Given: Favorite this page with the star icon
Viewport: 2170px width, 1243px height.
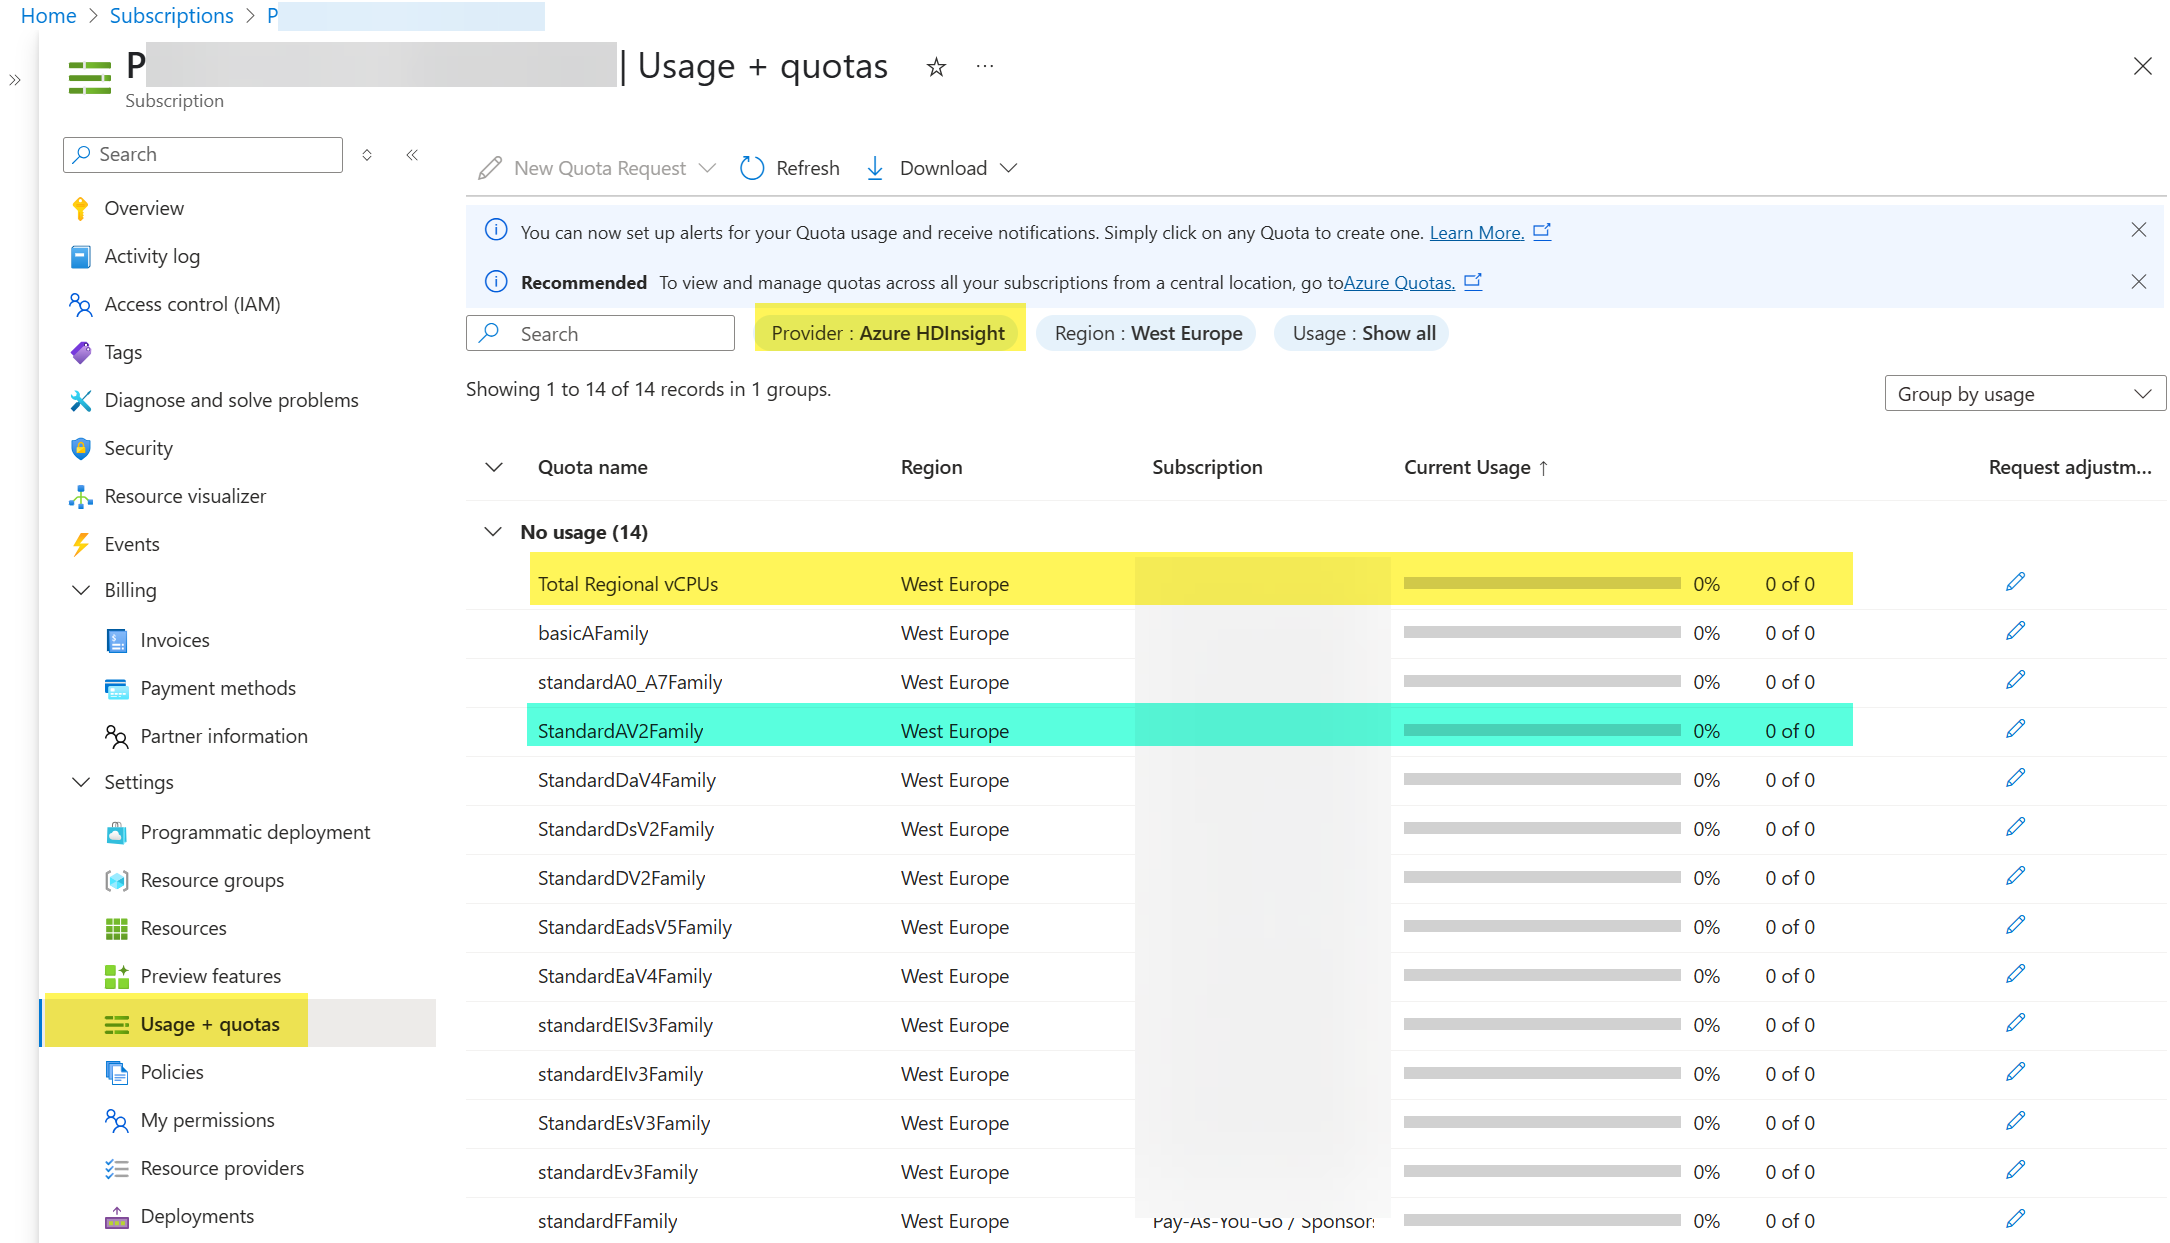Looking at the screenshot, I should pos(936,67).
